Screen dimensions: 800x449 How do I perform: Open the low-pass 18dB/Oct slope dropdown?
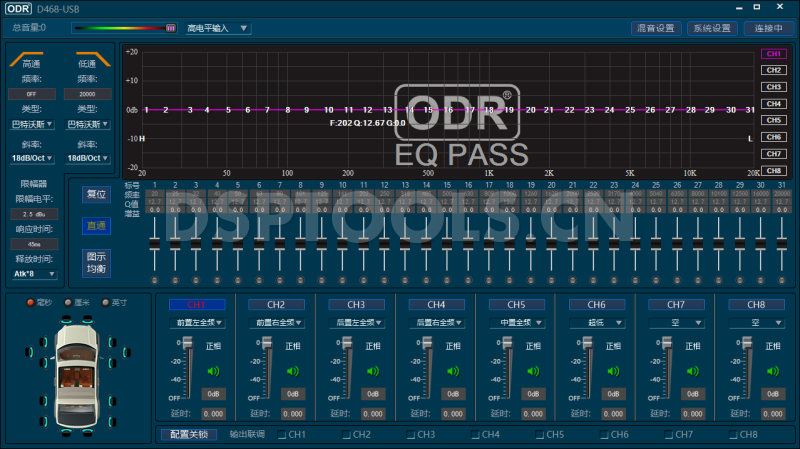[x=88, y=159]
